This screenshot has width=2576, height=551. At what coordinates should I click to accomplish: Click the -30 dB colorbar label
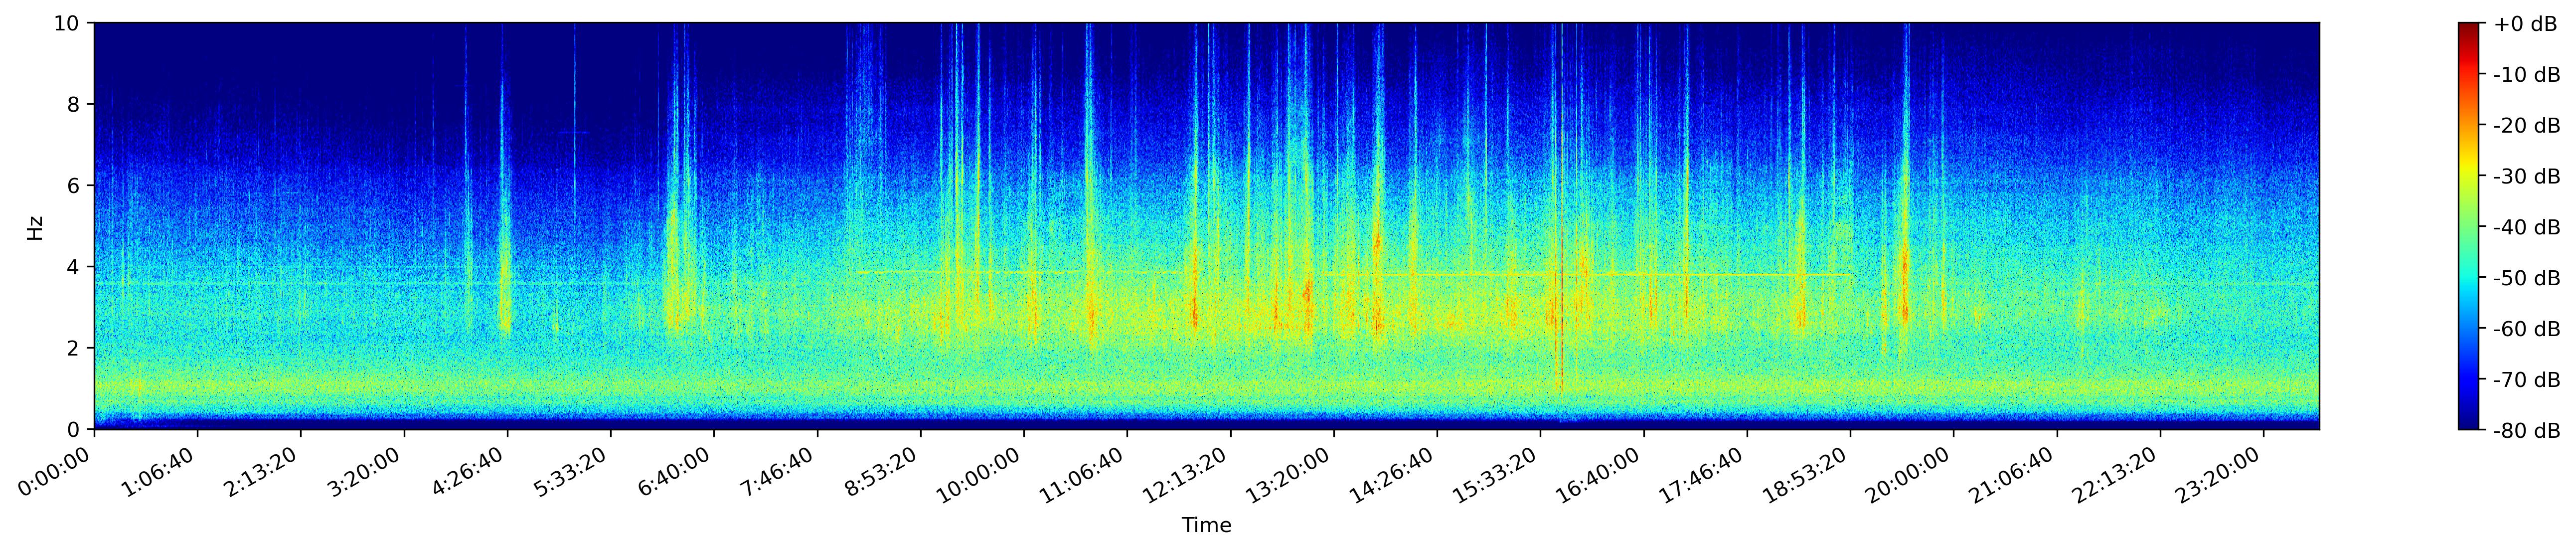point(2527,177)
